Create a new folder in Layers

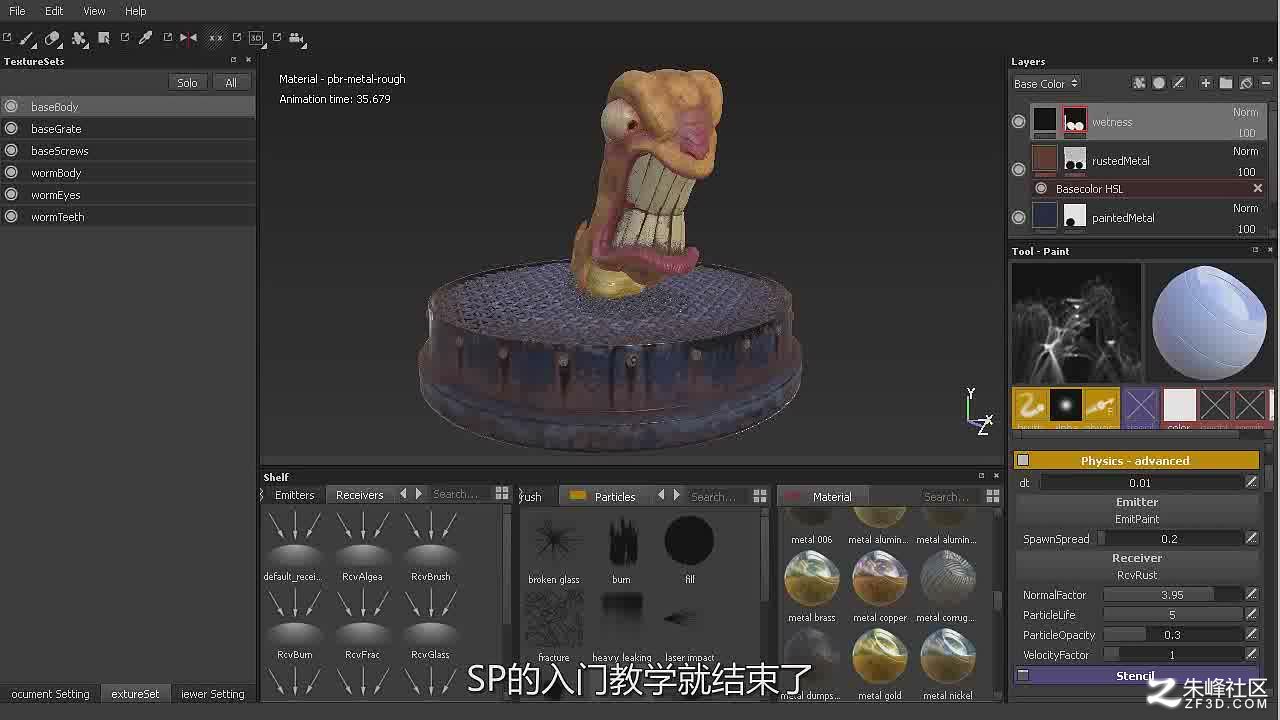pos(1226,83)
